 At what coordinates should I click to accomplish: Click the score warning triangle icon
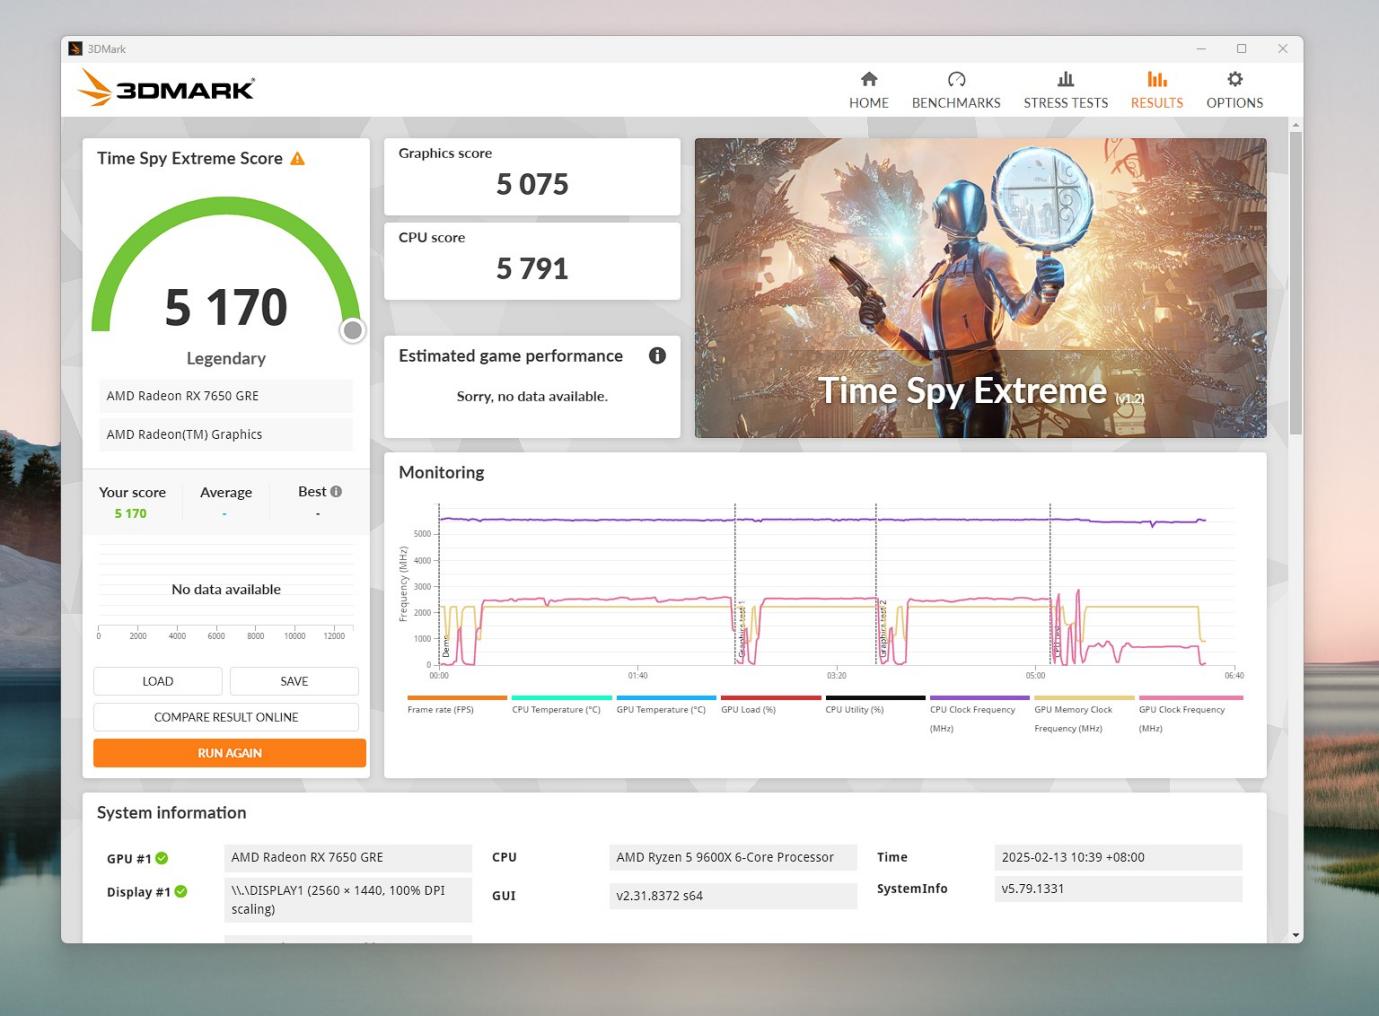coord(297,158)
